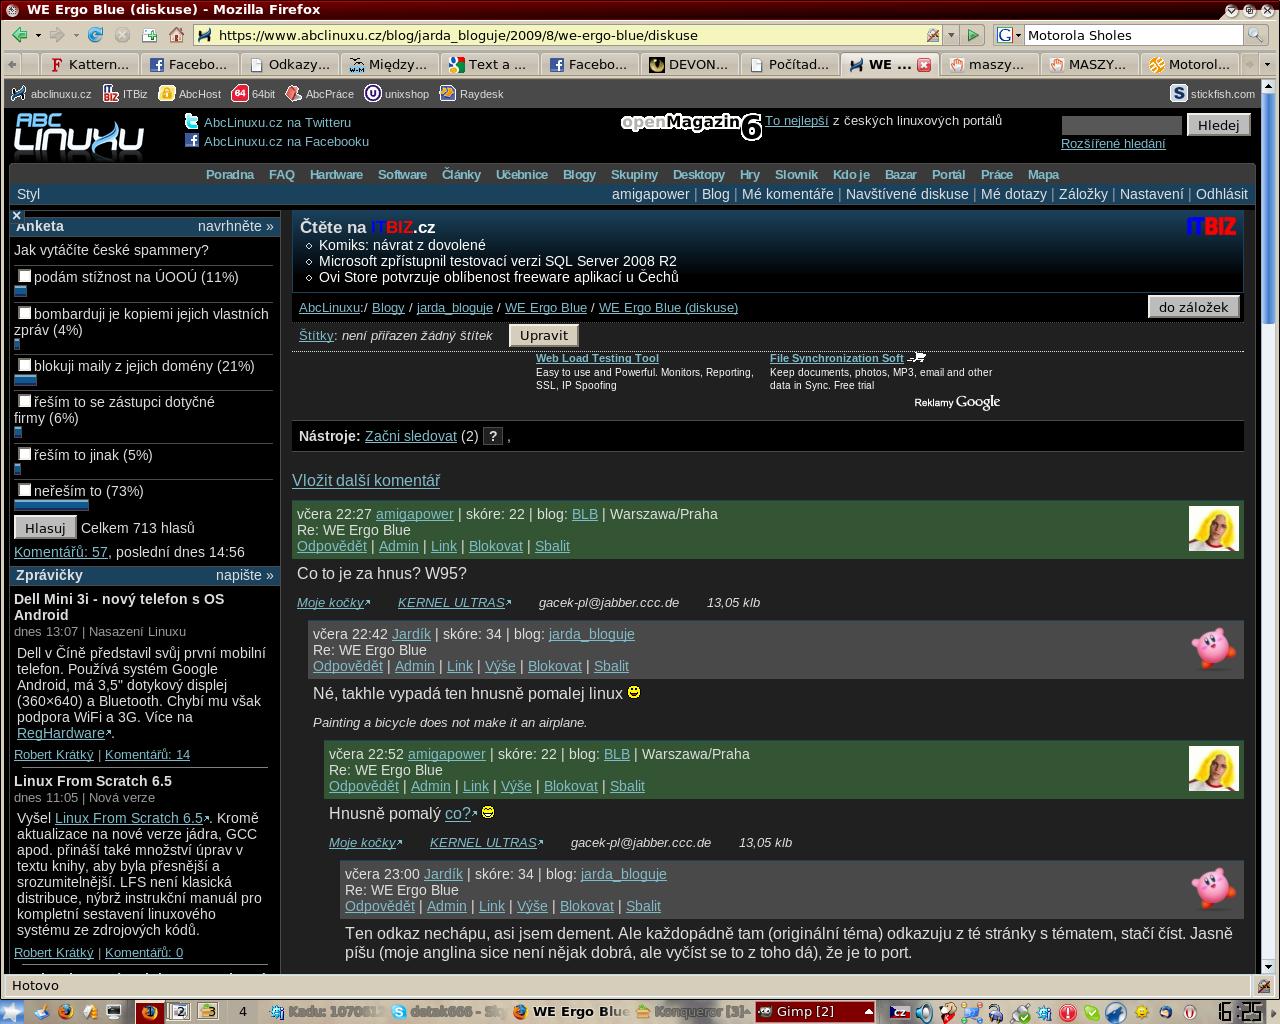Viewport: 1280px width, 1024px height.
Task: Open the 64bit bookmark
Action: (254, 94)
